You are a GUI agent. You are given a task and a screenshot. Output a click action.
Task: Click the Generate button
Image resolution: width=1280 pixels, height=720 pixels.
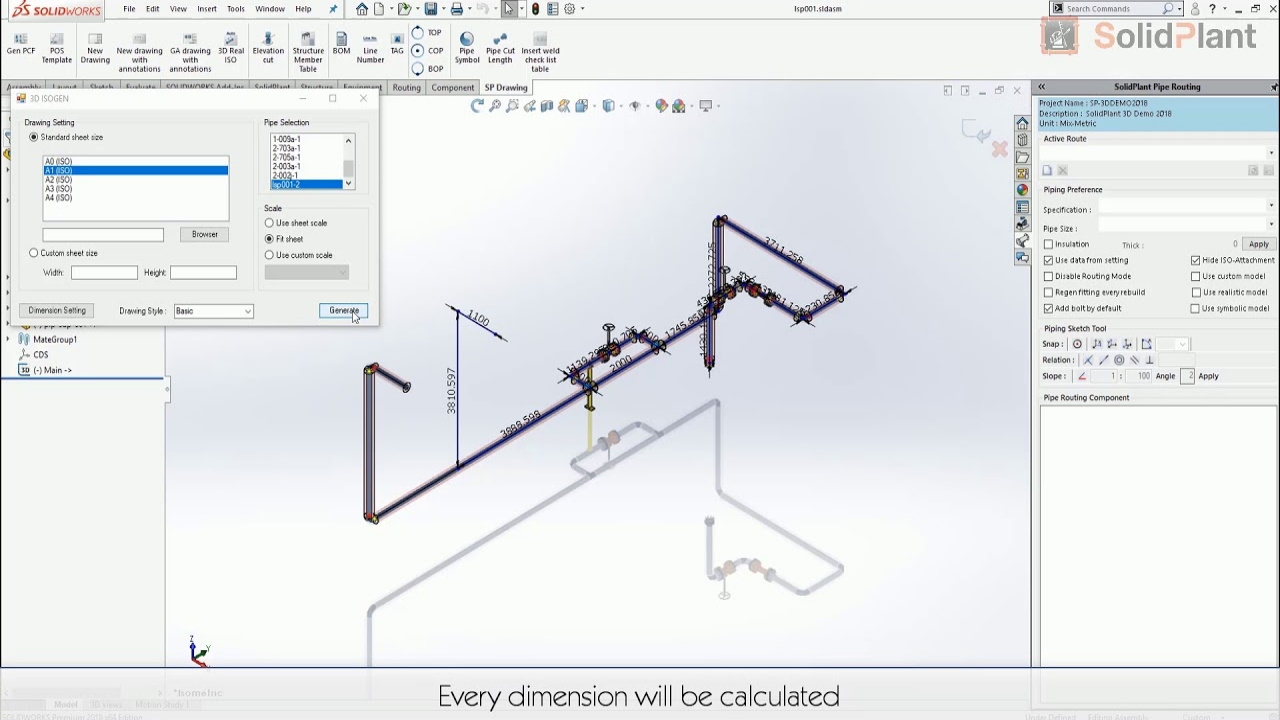tap(343, 311)
